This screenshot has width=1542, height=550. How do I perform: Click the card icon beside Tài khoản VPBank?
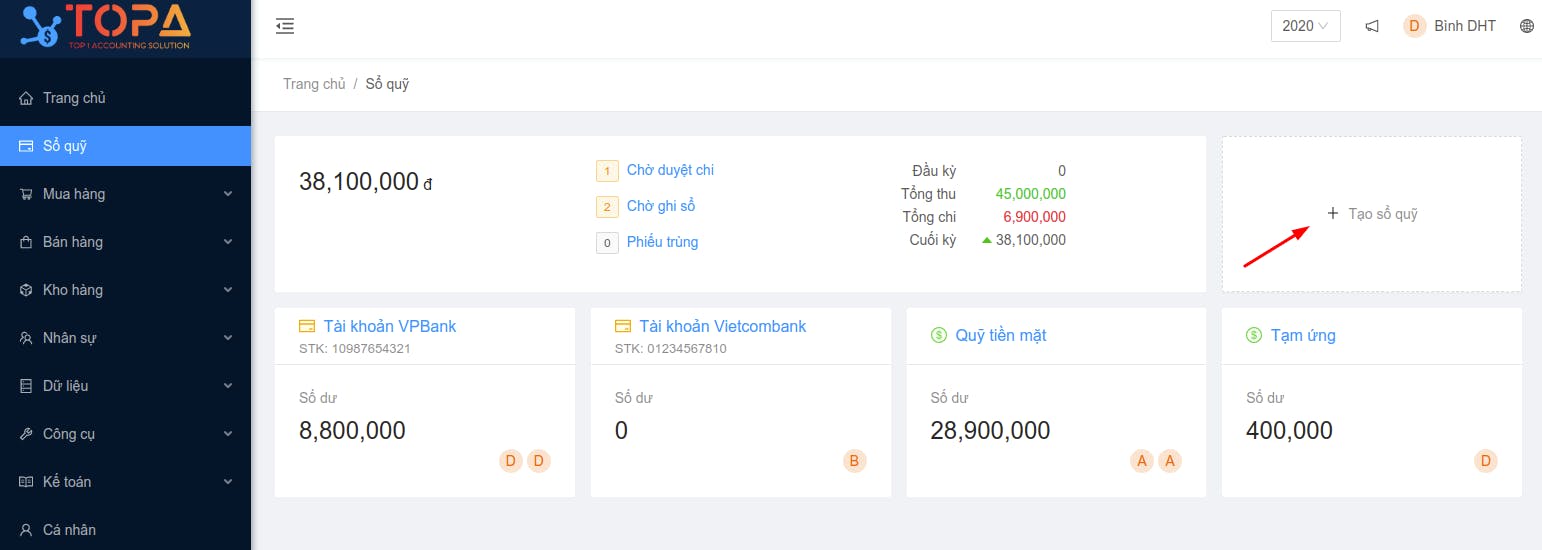(307, 326)
